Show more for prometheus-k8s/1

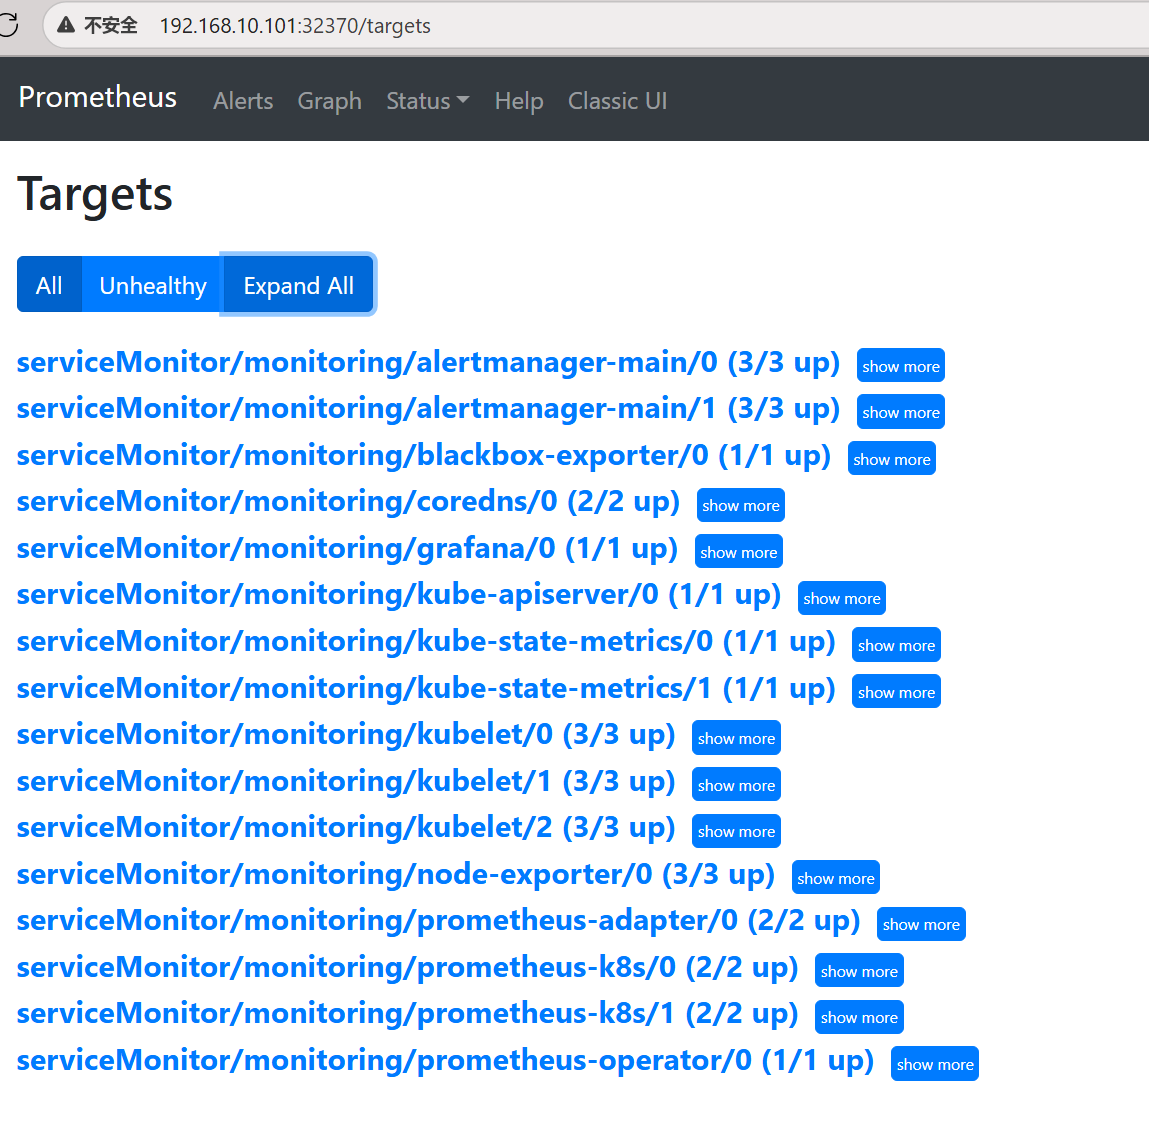[860, 1017]
